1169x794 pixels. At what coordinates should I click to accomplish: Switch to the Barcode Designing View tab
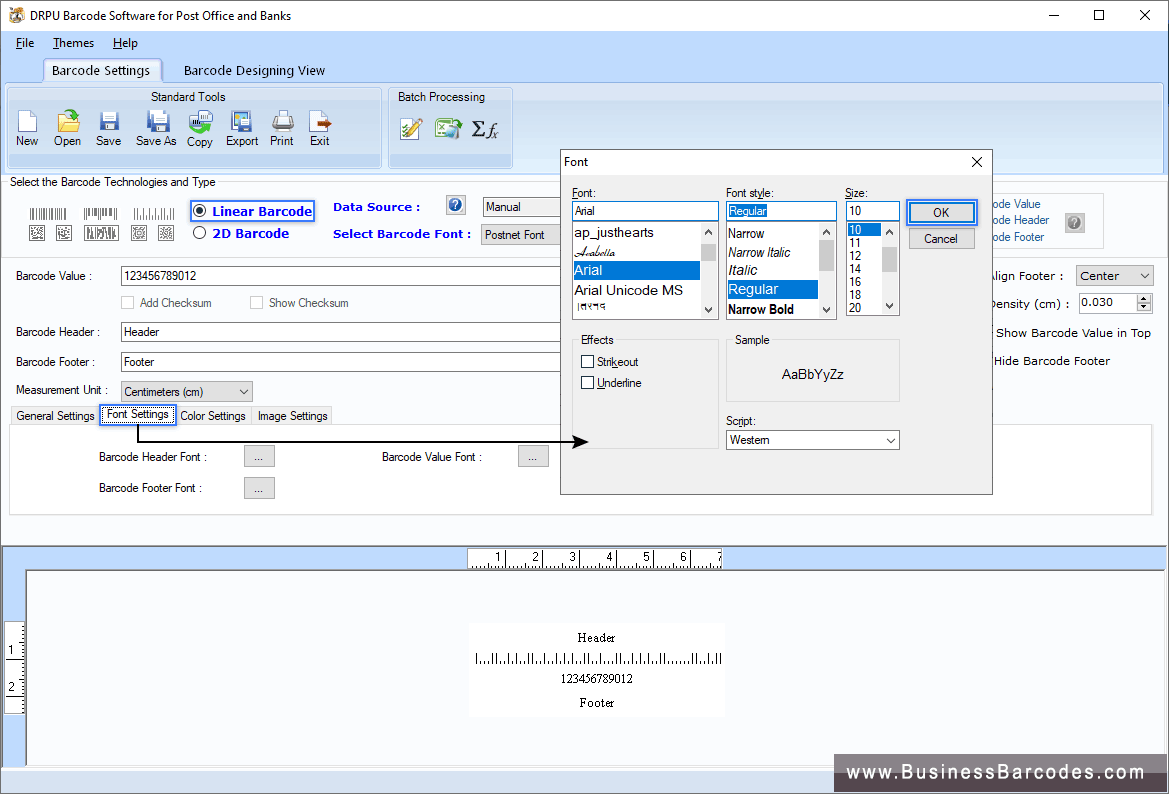click(x=253, y=70)
